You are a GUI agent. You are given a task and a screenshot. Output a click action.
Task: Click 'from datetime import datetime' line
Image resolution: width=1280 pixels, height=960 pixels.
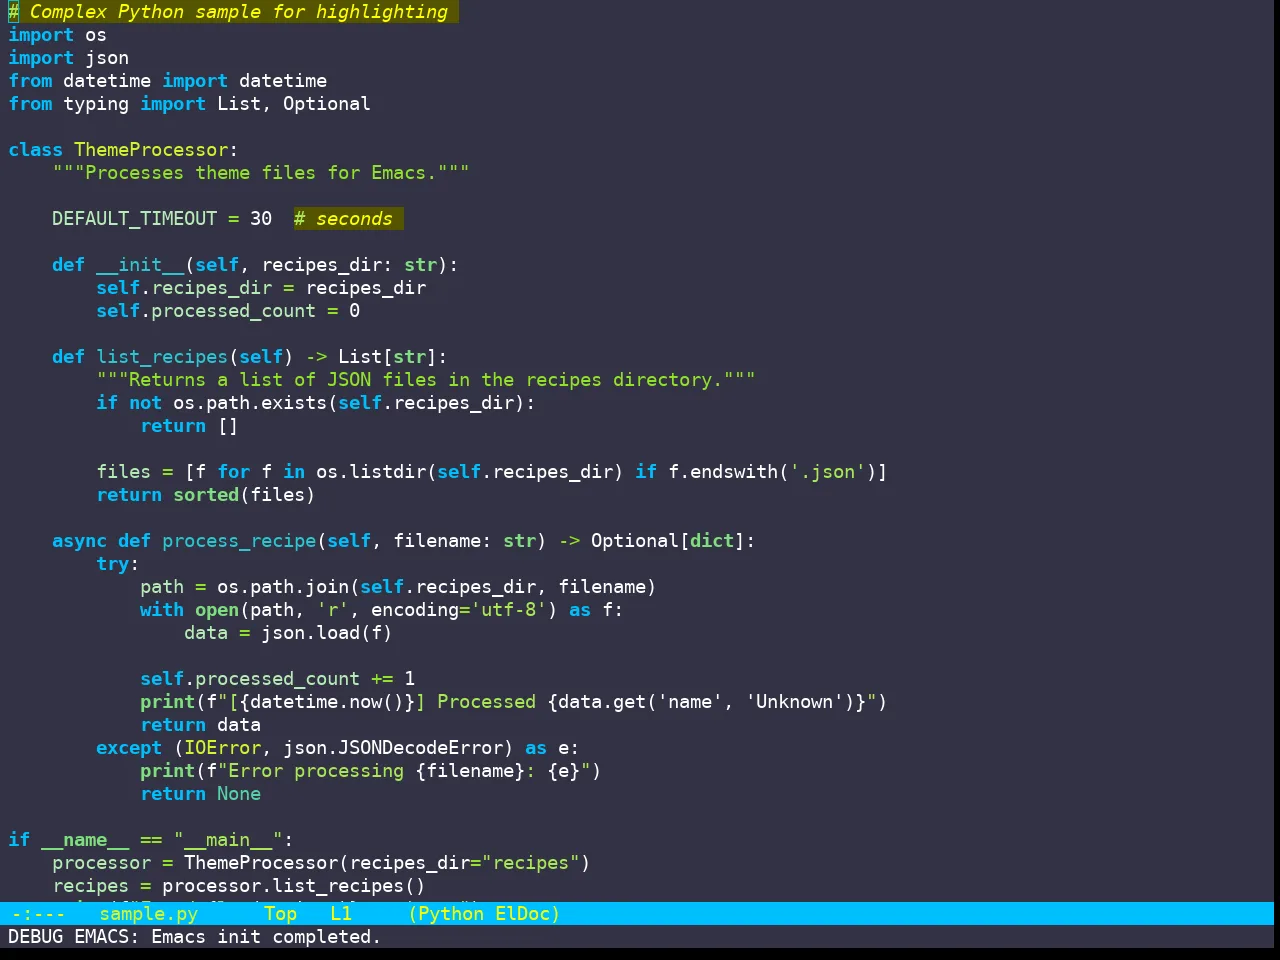(167, 81)
